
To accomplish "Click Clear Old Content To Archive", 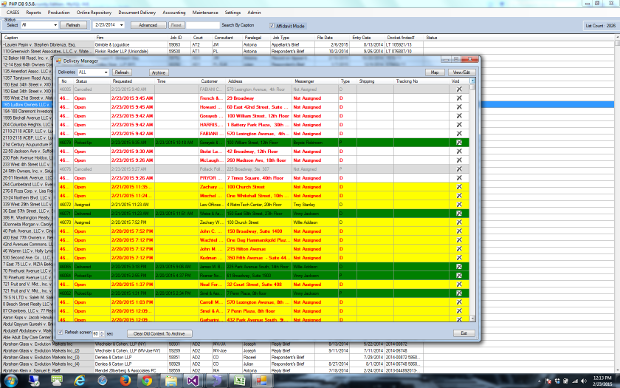I will click(x=159, y=333).
